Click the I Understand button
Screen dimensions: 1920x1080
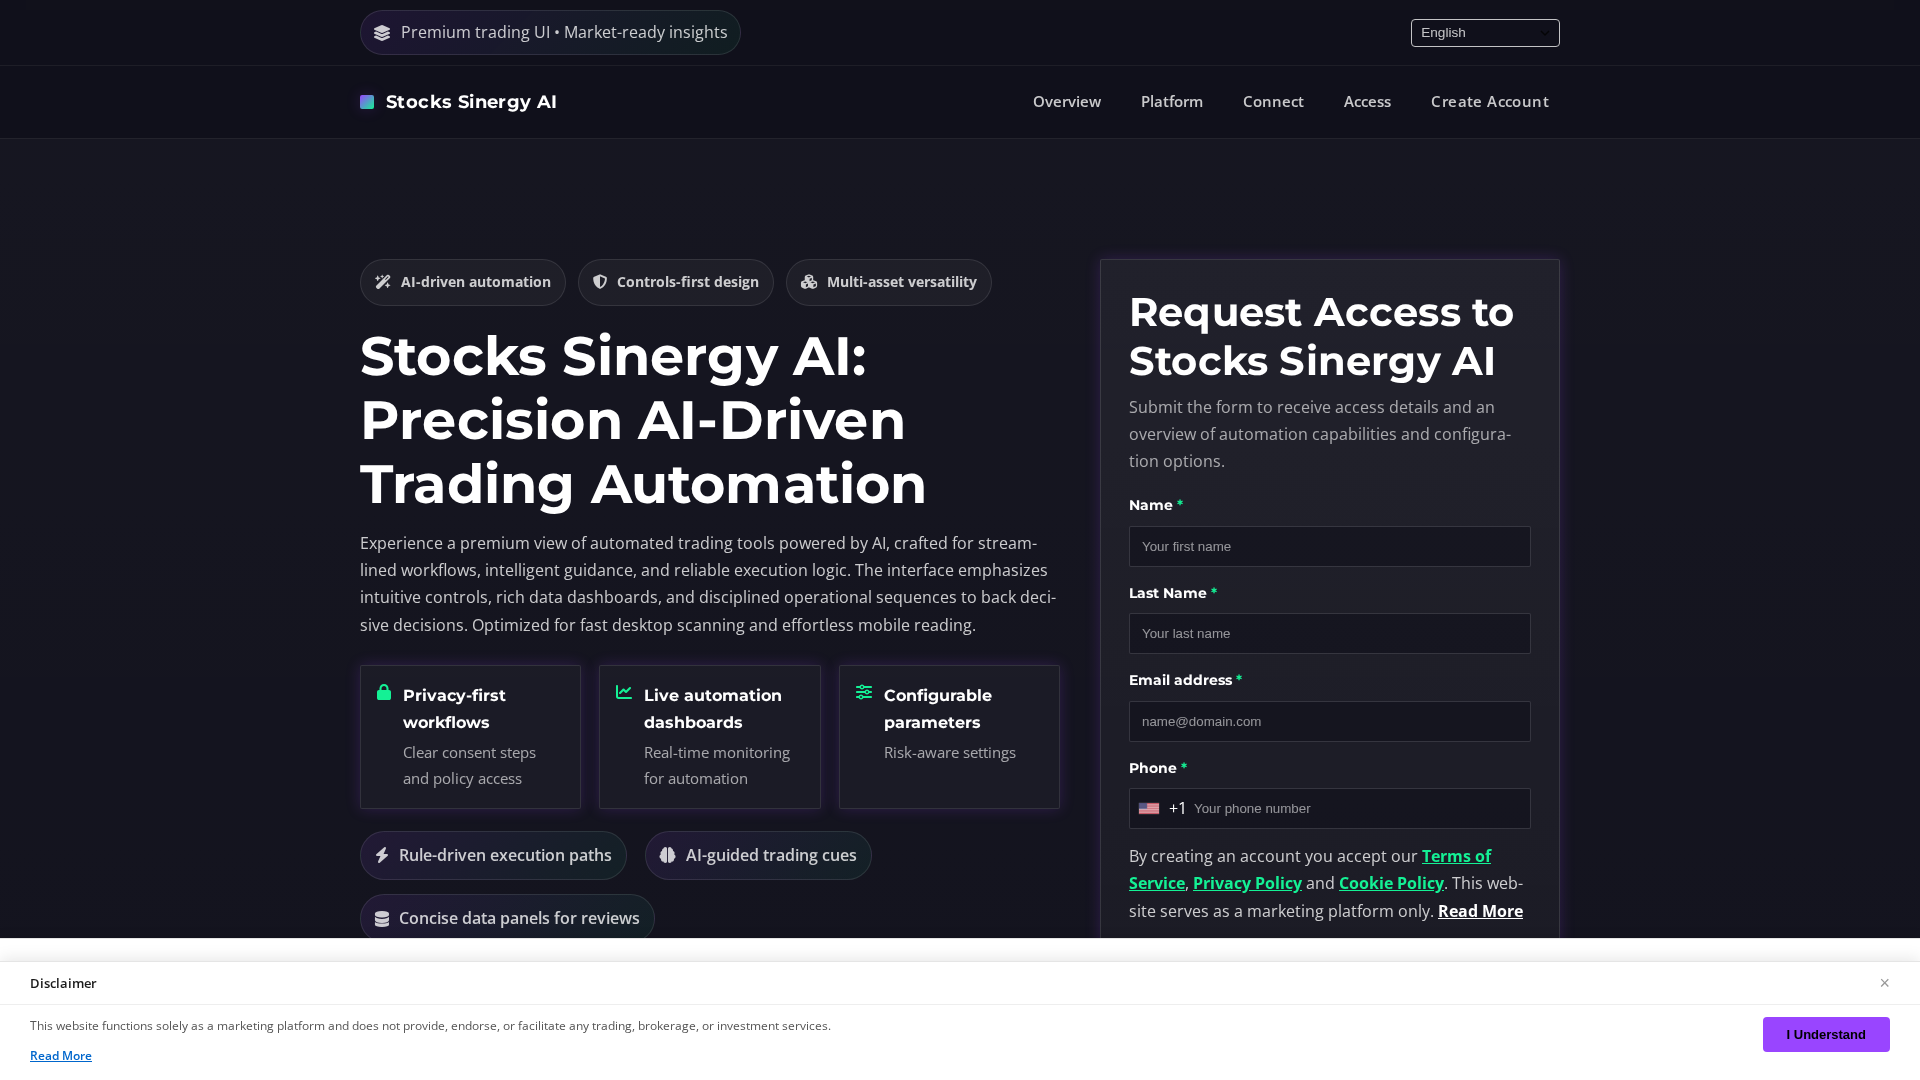point(1826,1034)
